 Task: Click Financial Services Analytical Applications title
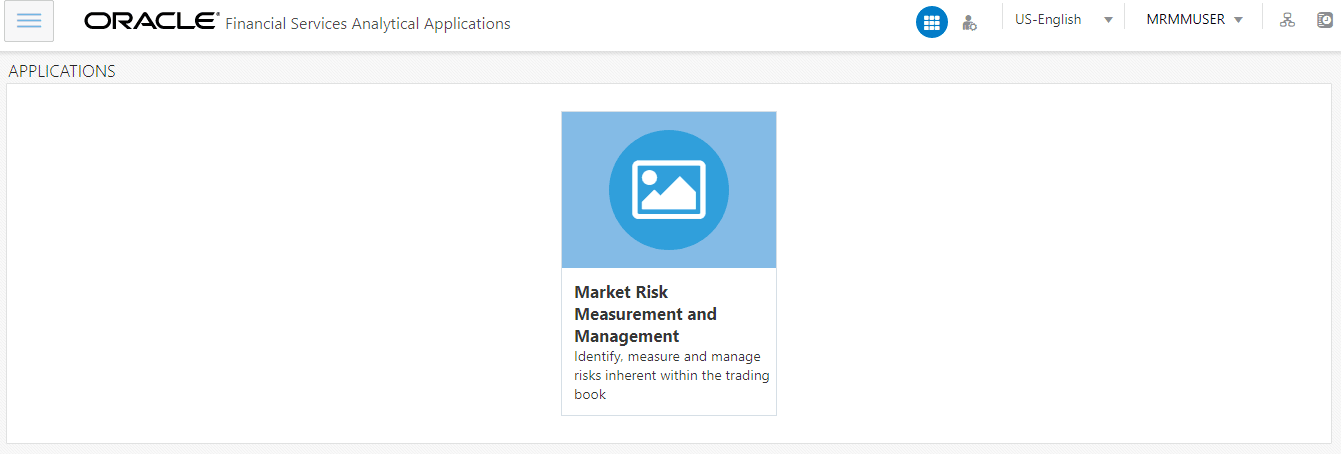coord(368,24)
